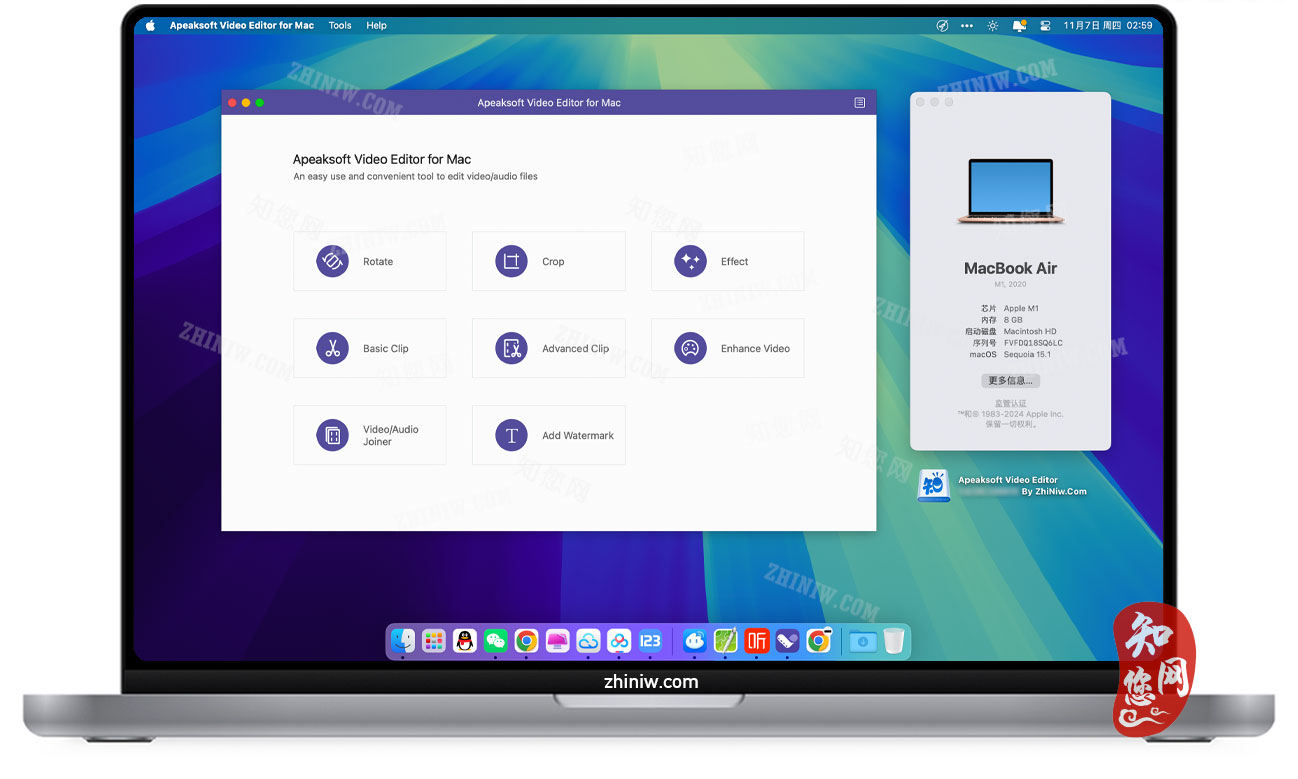
Task: Click the rocket icon in the menu bar
Action: pos(941,26)
